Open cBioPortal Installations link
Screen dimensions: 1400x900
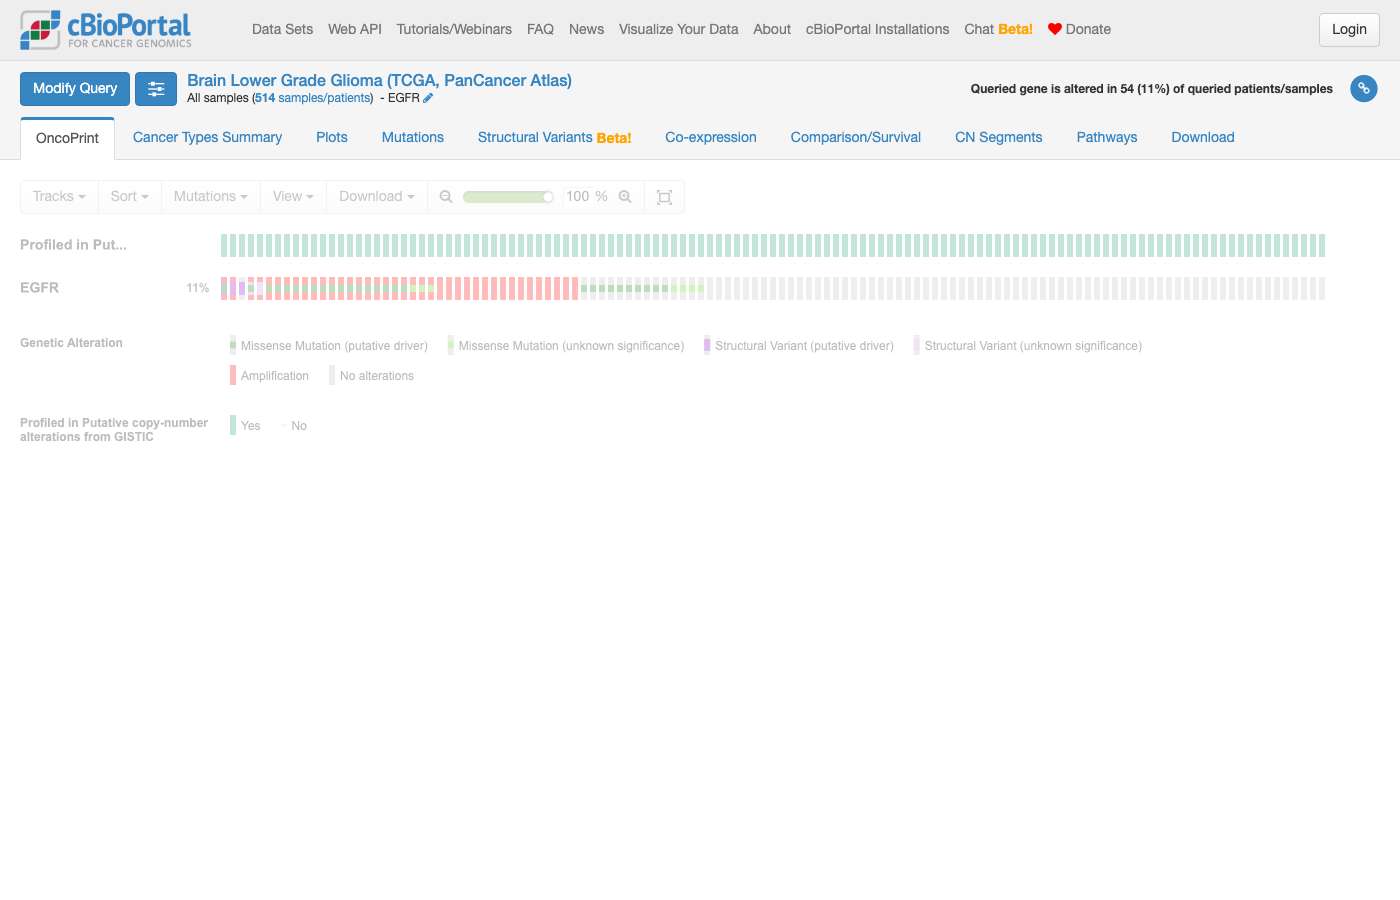point(878,30)
